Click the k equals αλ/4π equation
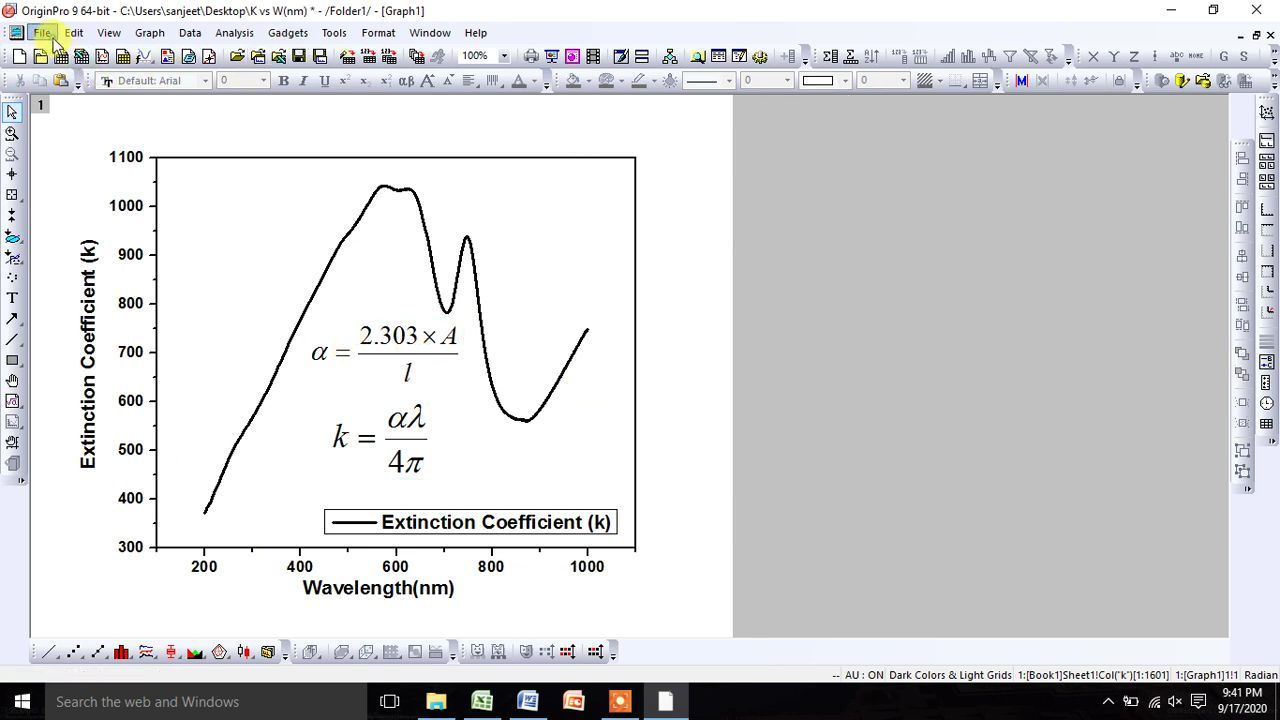1280x720 pixels. (380, 438)
